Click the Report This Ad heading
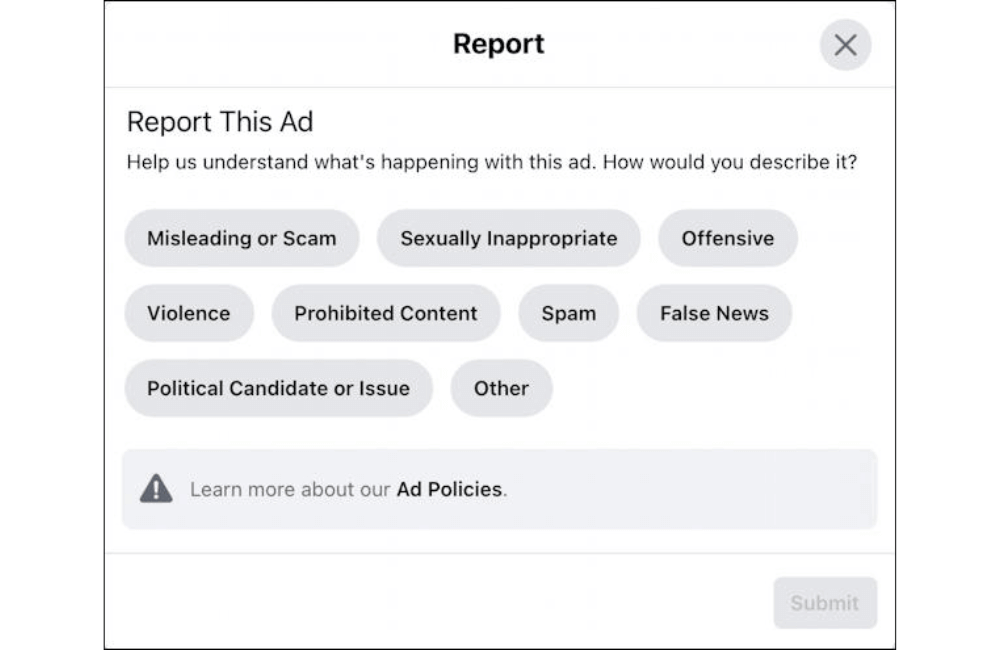 coord(219,122)
